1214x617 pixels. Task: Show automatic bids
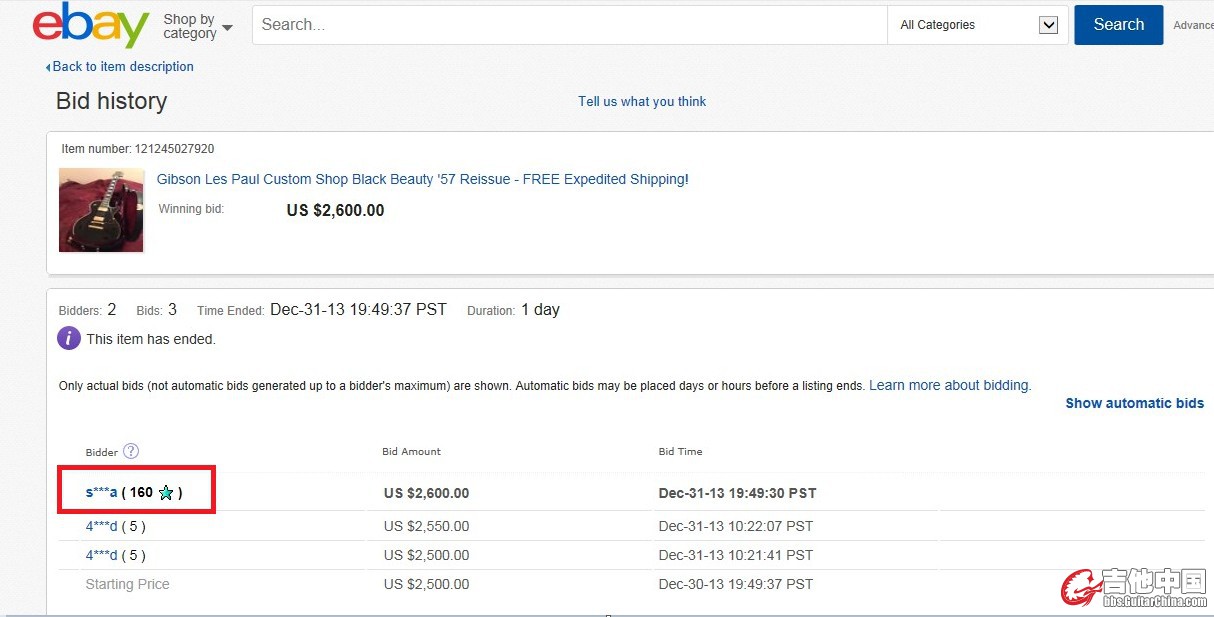point(1134,403)
